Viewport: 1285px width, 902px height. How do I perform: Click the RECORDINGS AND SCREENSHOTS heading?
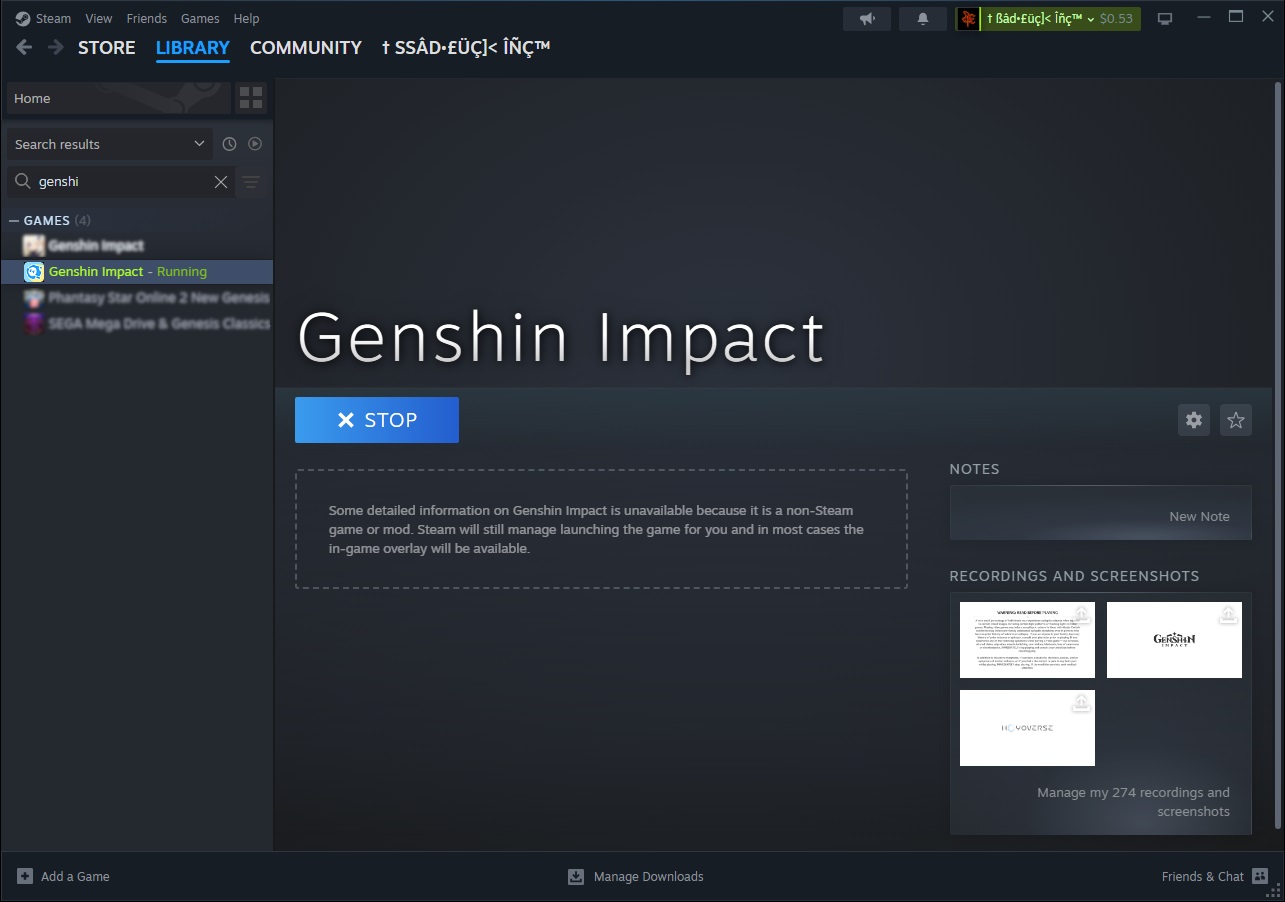[1074, 576]
